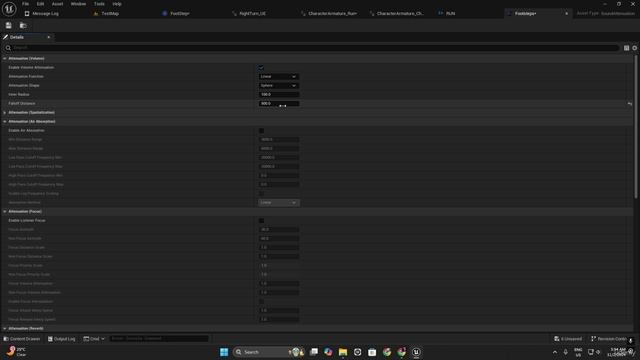640x360 pixels.
Task: Open the taskbar clock and date
Action: (x=617, y=352)
